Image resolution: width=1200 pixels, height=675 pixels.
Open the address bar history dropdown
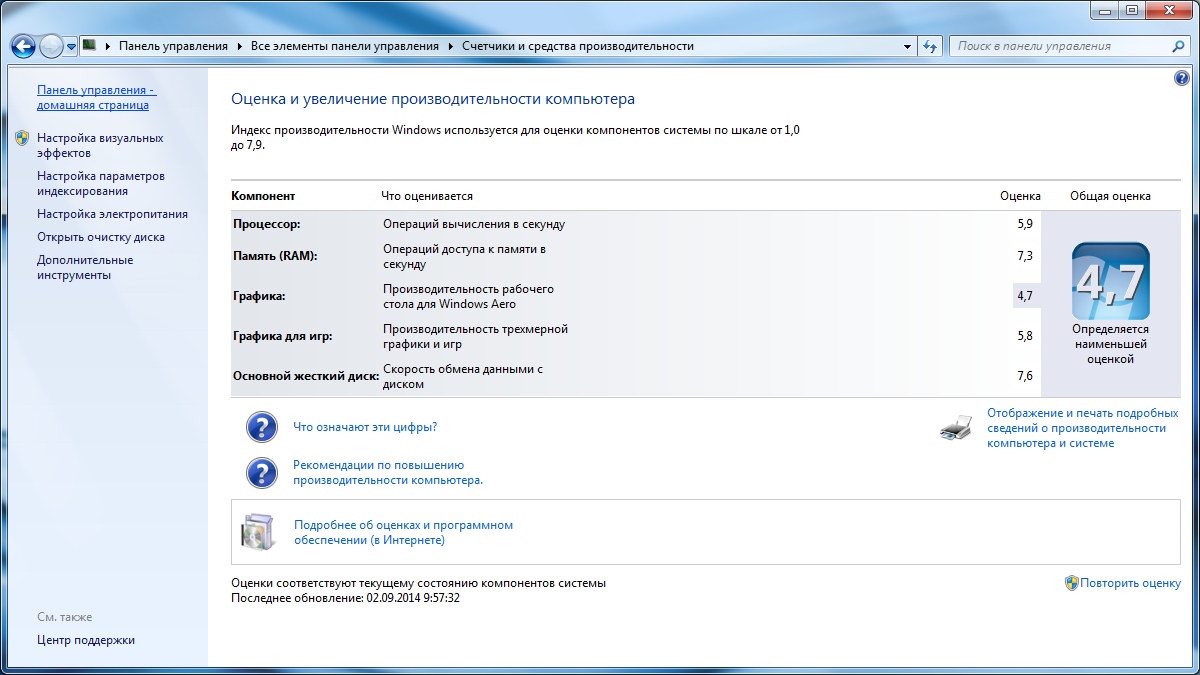click(x=908, y=46)
